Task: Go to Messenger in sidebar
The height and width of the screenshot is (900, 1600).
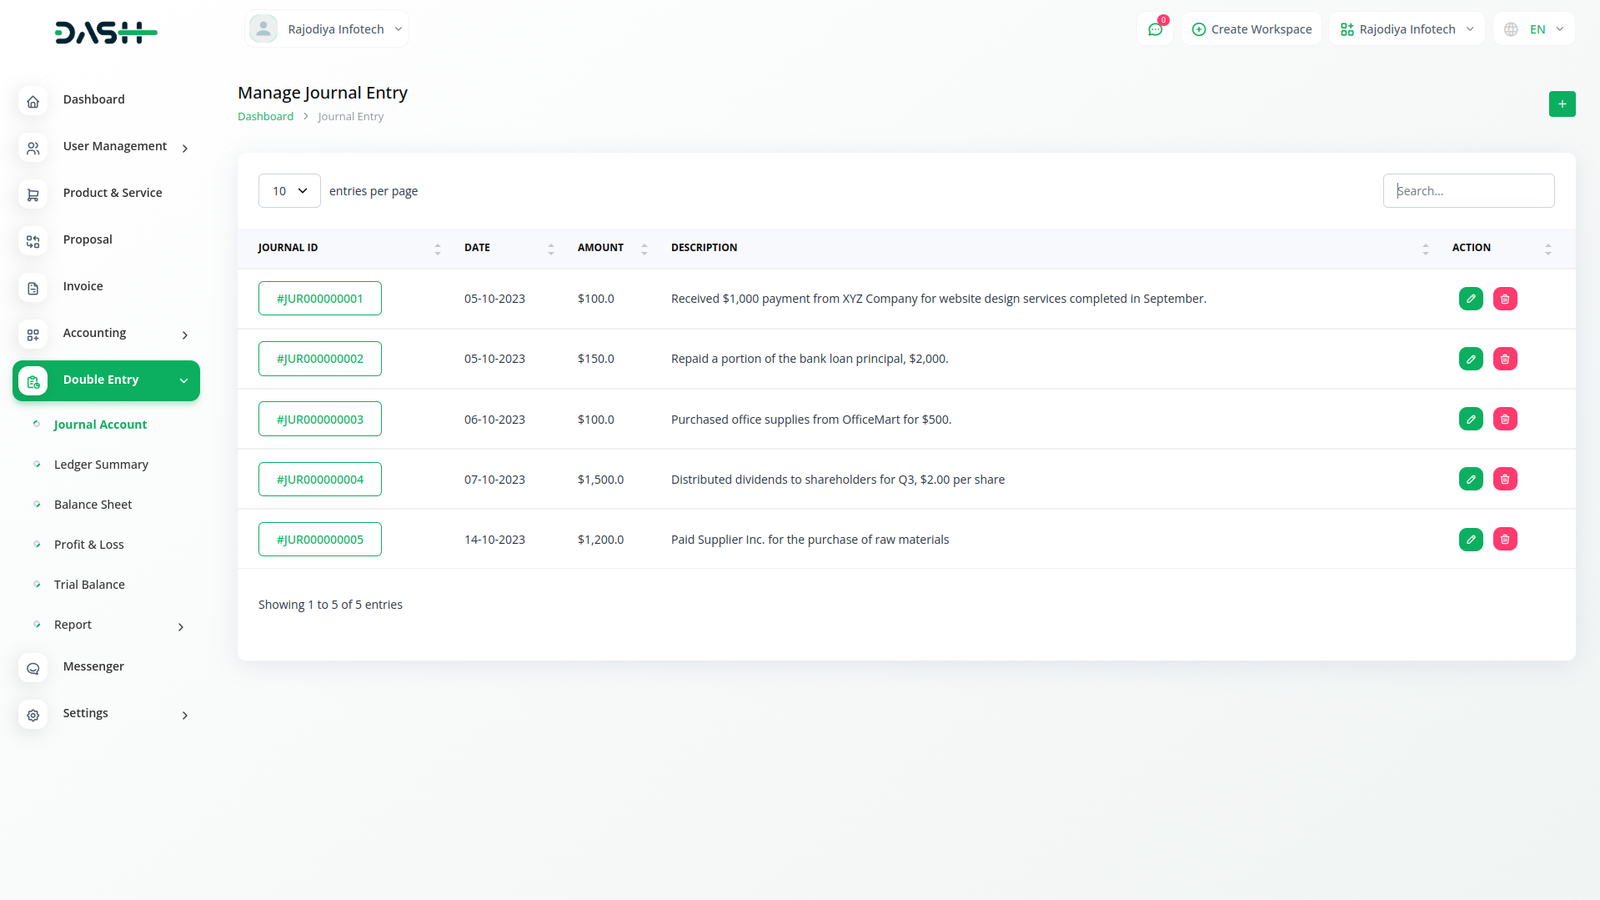Action: point(93,667)
